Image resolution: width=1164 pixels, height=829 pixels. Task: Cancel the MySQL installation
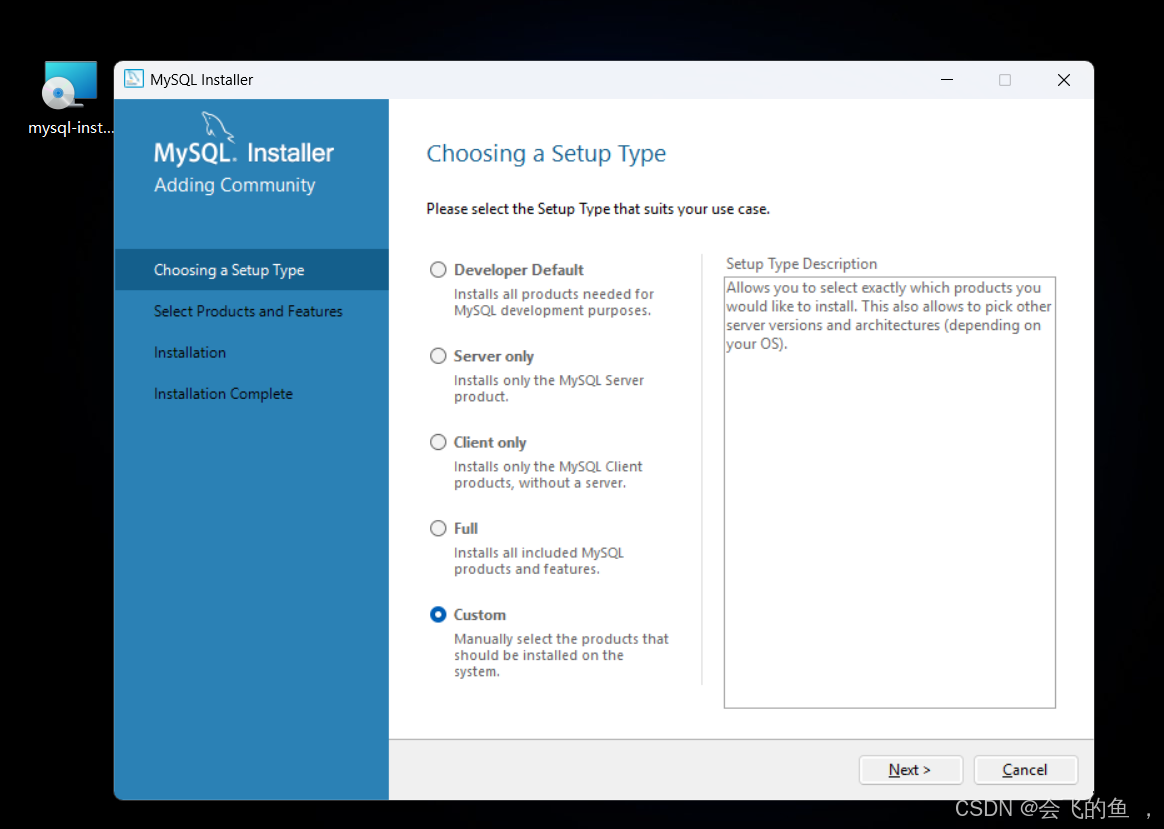click(1025, 769)
